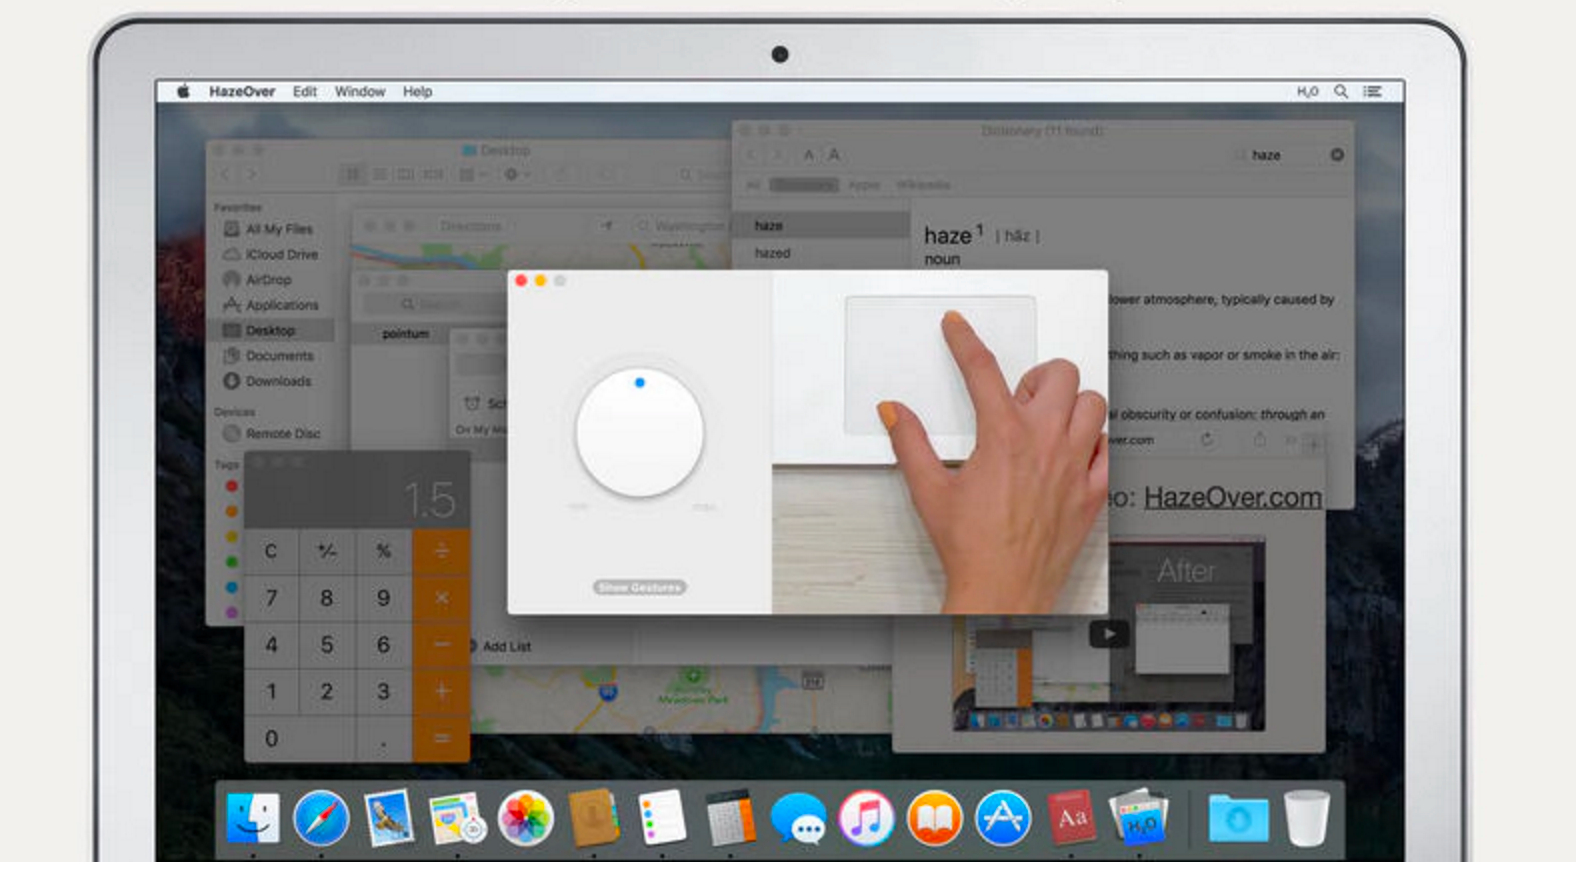Play the After video thumbnail
The image size is (1576, 870).
[1108, 634]
